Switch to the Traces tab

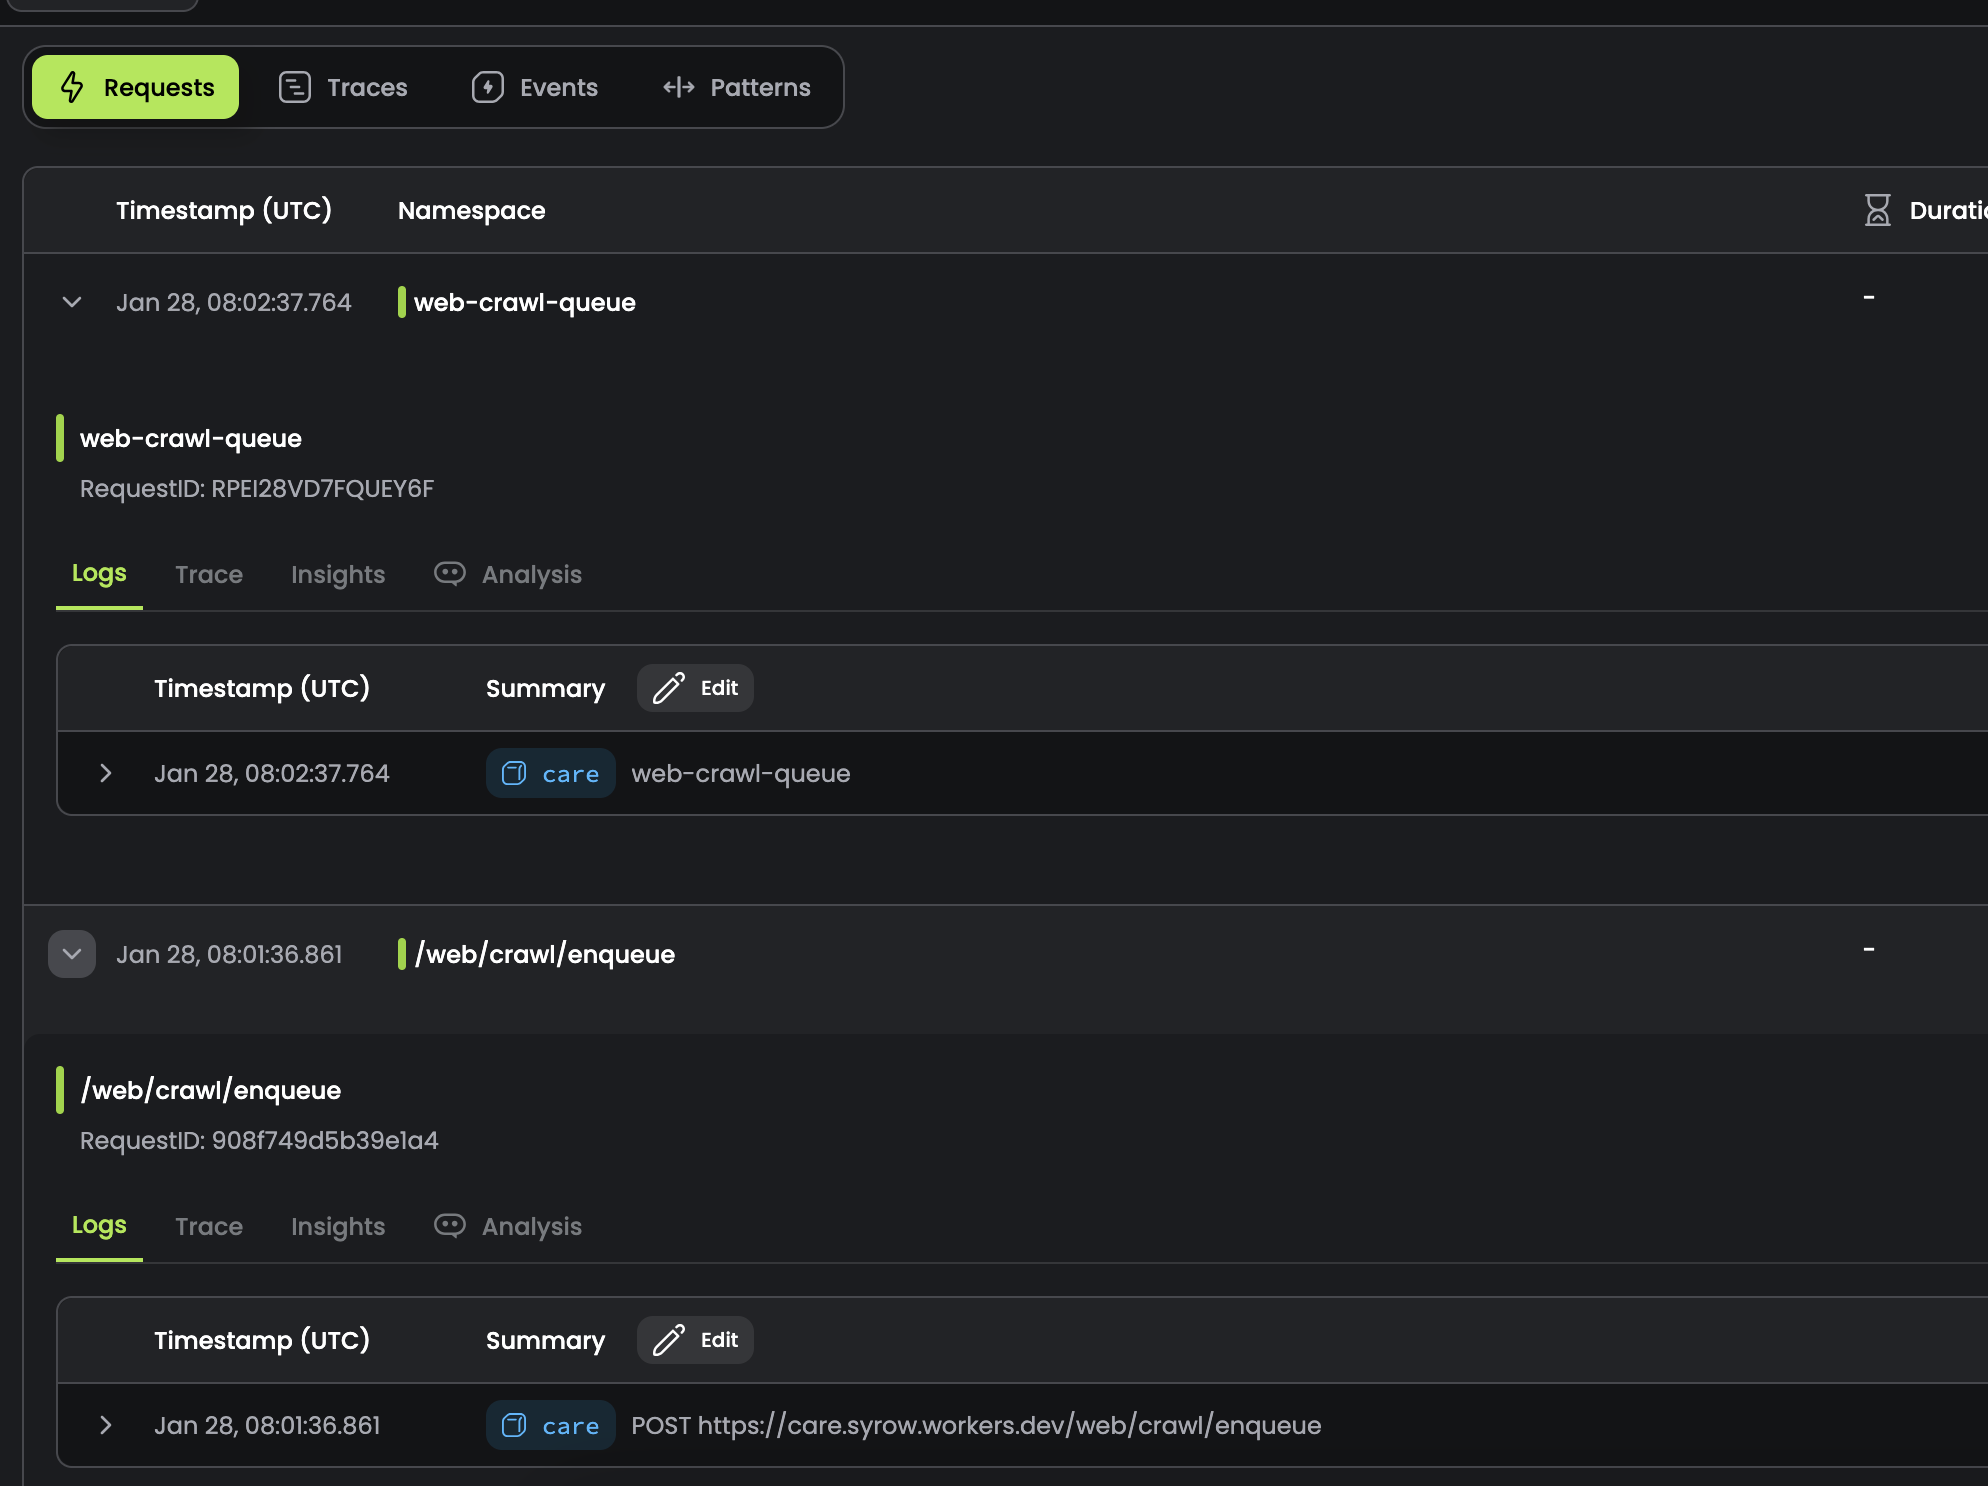click(343, 87)
